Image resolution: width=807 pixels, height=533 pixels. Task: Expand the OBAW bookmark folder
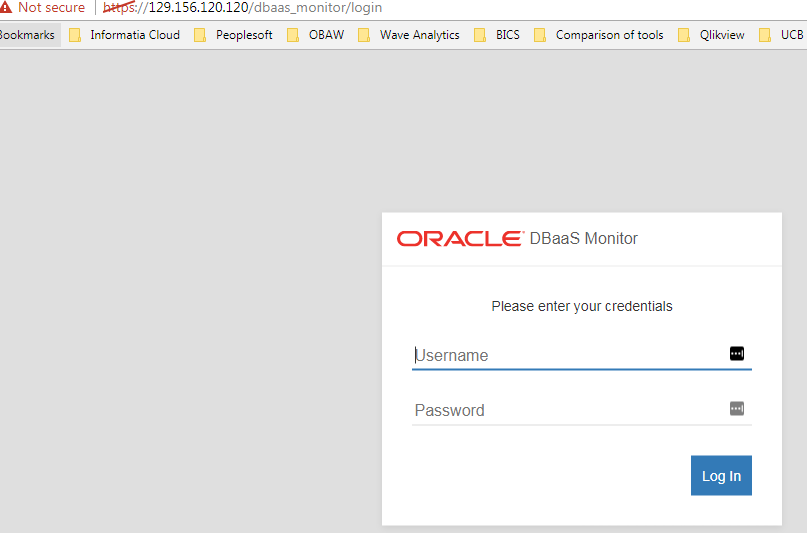tap(314, 35)
